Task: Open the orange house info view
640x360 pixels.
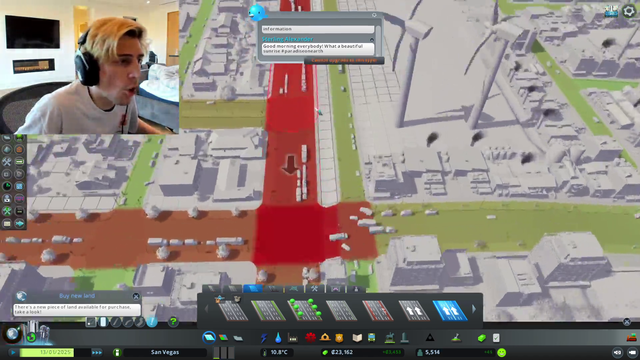Action: (x=19, y=150)
